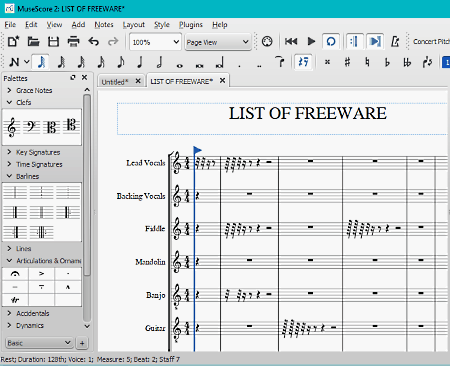Apply natural accidental
This screenshot has width=450, height=366.
pyautogui.click(x=367, y=62)
